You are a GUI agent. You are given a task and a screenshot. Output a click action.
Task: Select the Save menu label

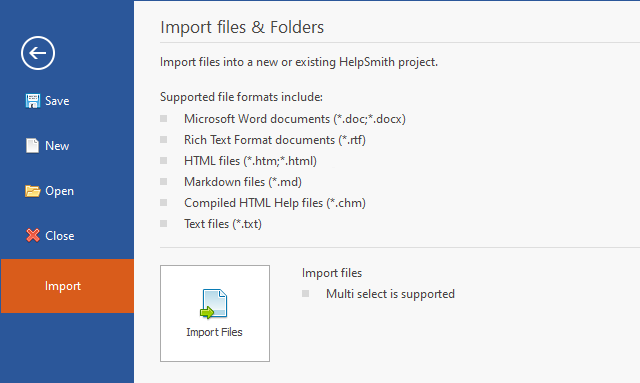pos(57,101)
